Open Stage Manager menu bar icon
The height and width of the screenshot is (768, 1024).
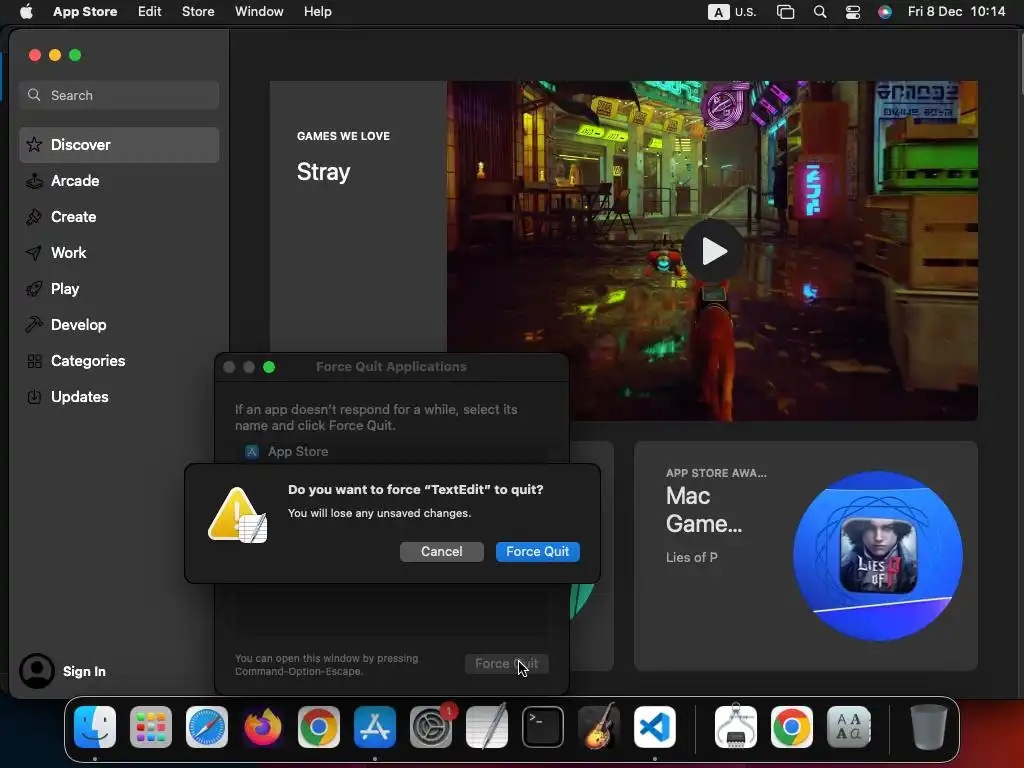point(786,12)
